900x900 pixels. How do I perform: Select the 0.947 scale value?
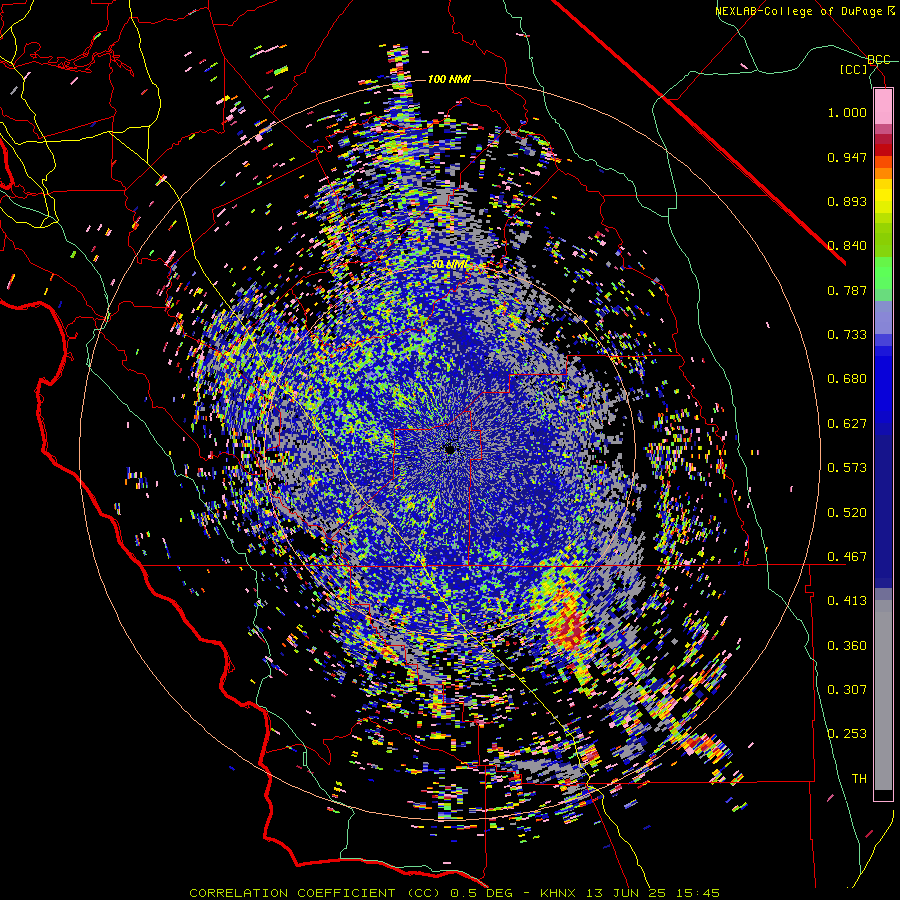(x=847, y=157)
